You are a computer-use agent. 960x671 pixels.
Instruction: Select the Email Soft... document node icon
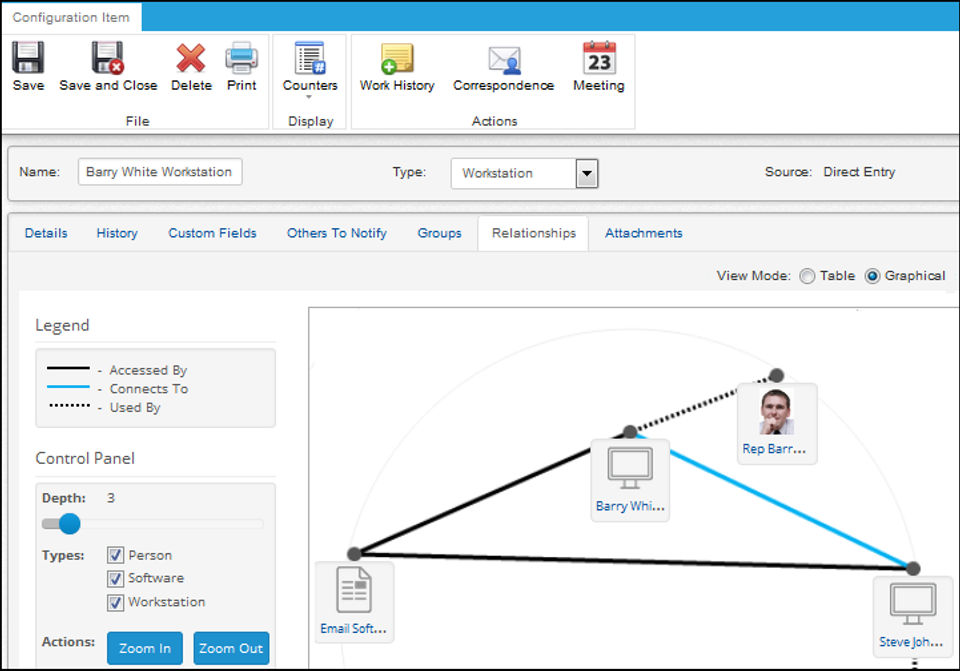click(x=354, y=590)
